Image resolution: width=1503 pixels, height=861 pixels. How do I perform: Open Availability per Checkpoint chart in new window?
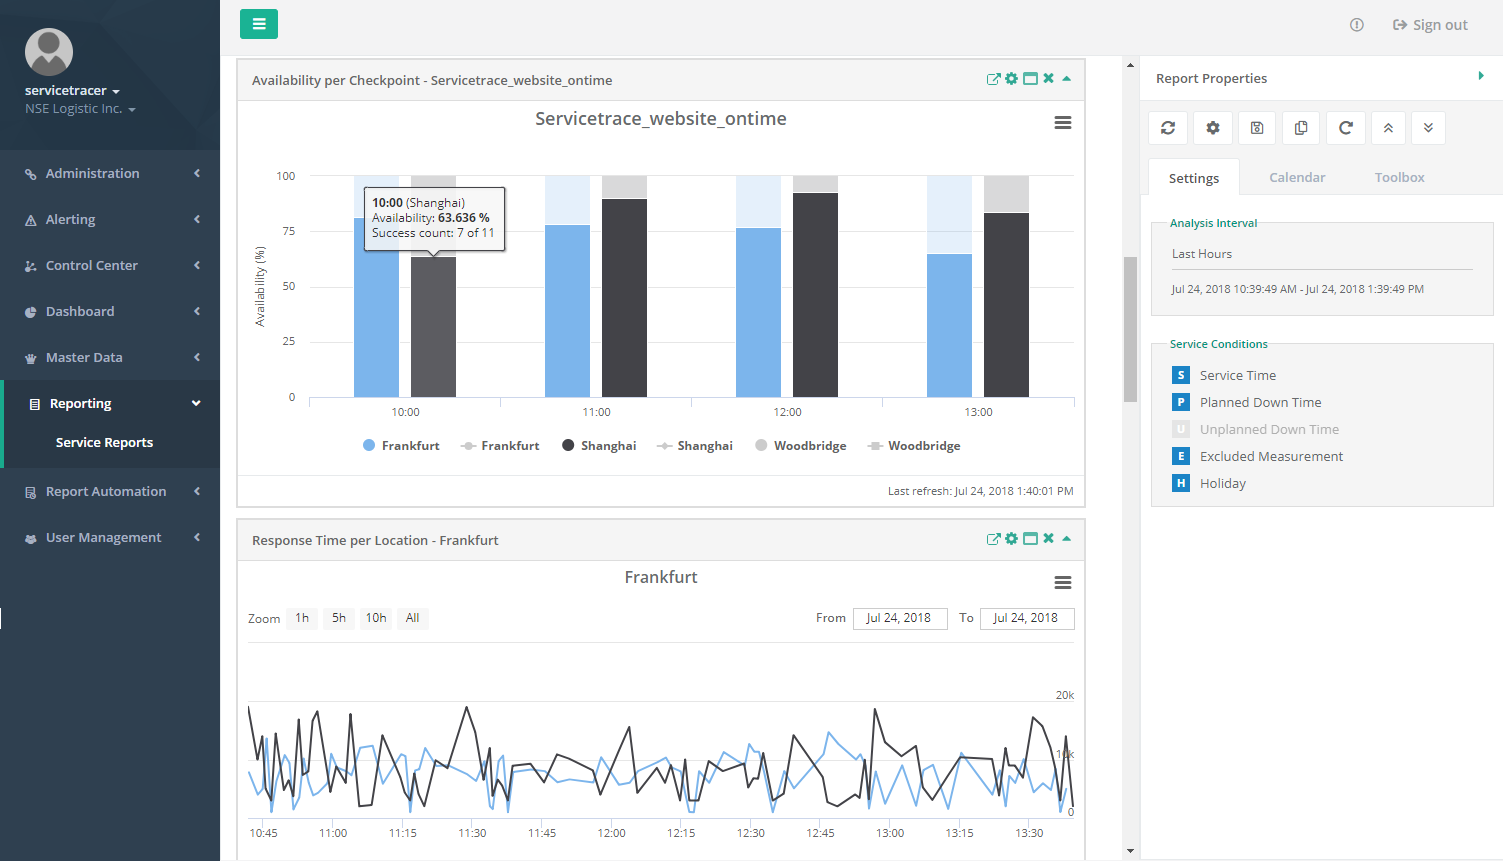[x=993, y=79]
